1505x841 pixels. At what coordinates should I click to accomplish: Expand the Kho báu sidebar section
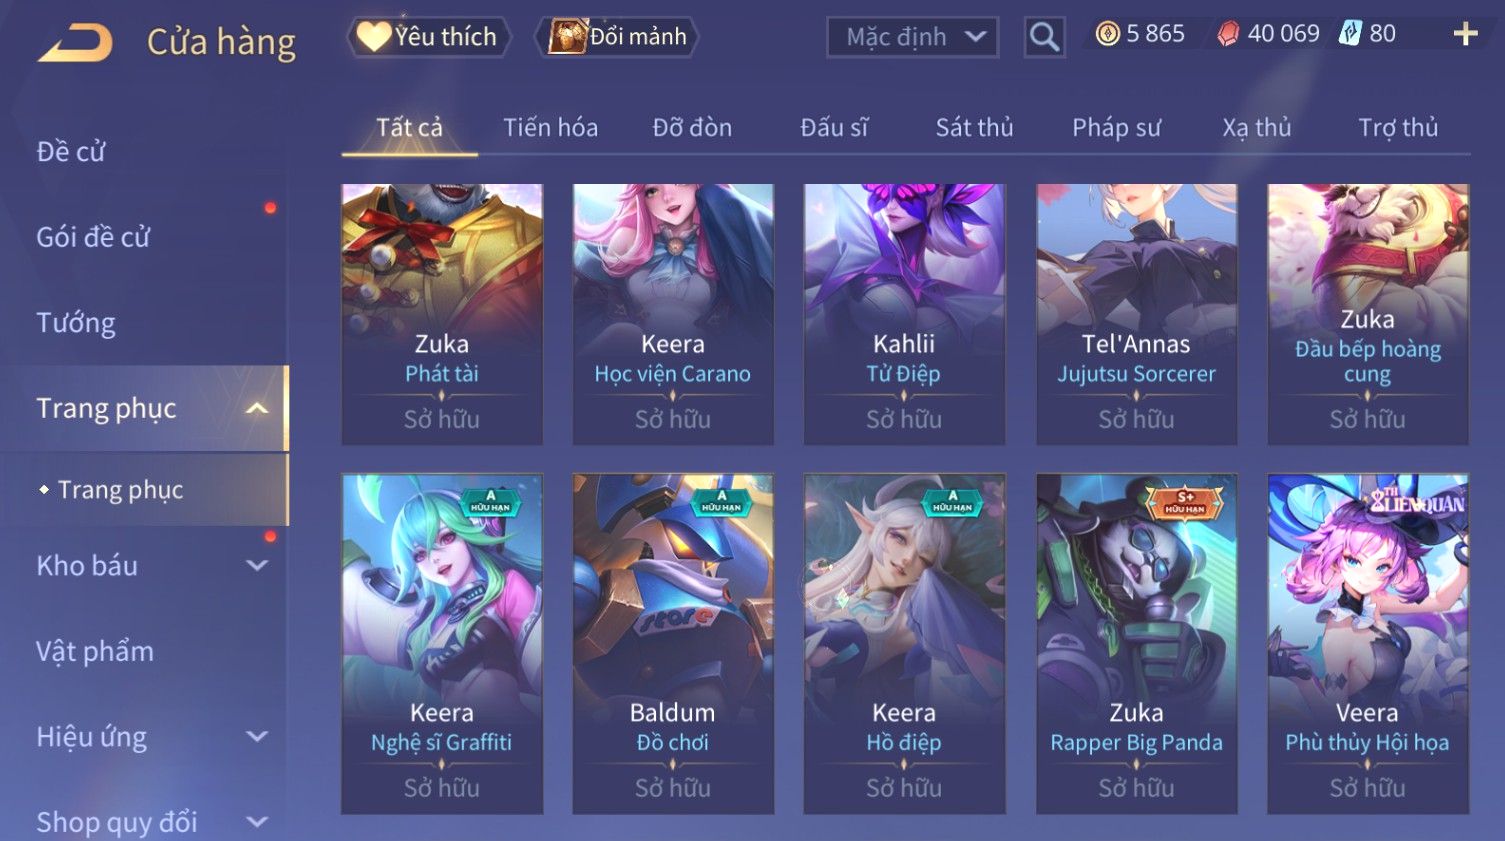tap(257, 565)
